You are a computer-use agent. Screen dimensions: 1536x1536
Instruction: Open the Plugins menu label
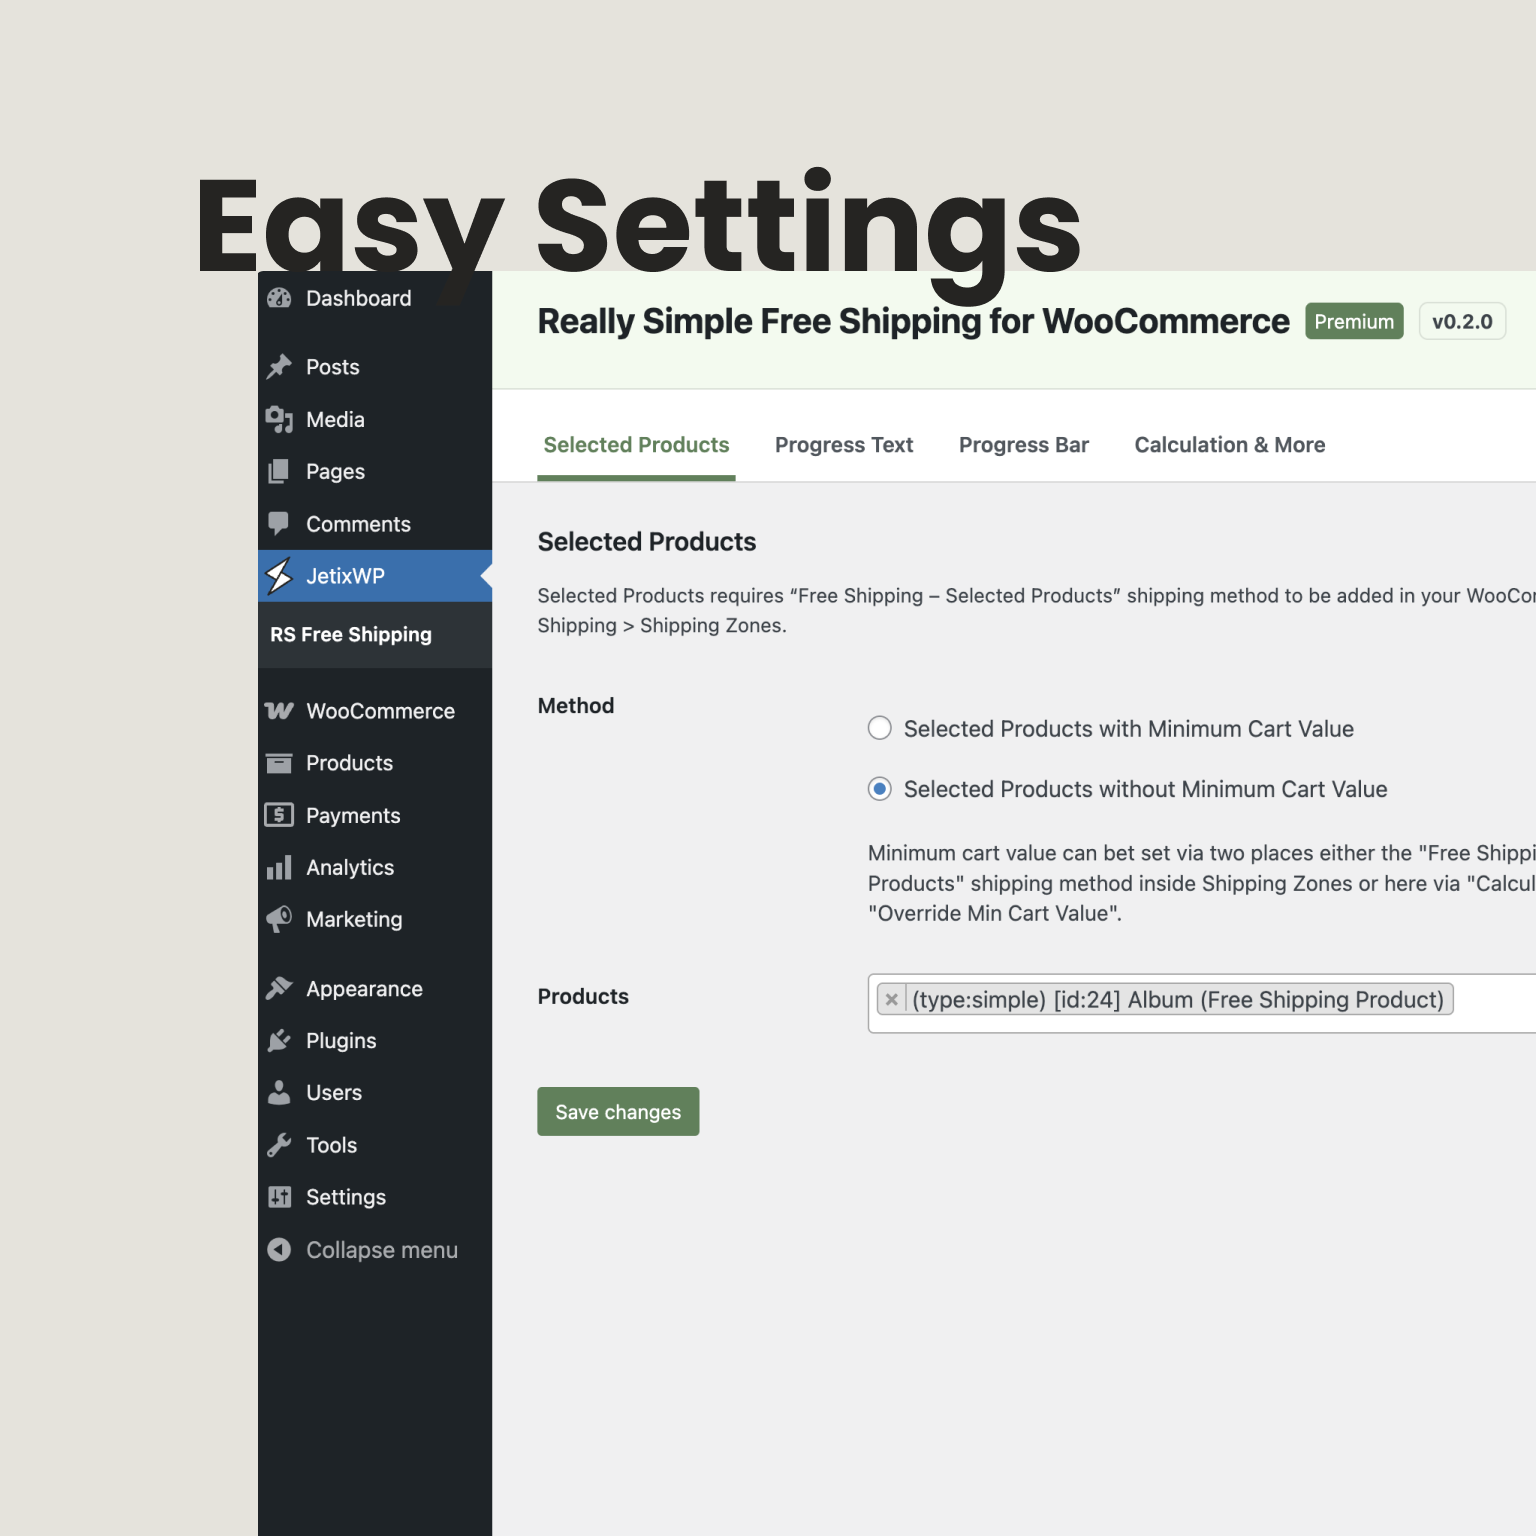[341, 1041]
